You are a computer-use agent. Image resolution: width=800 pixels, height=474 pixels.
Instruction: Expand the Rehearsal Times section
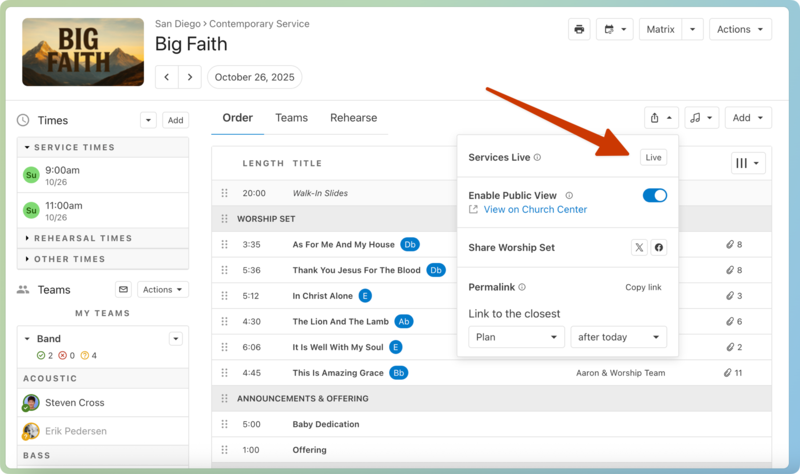tap(82, 239)
